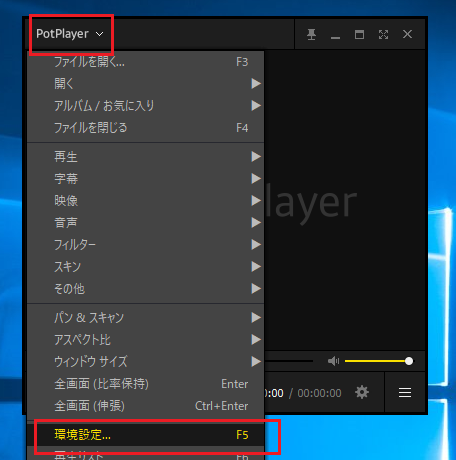Click the gray seek bar track

289,361
